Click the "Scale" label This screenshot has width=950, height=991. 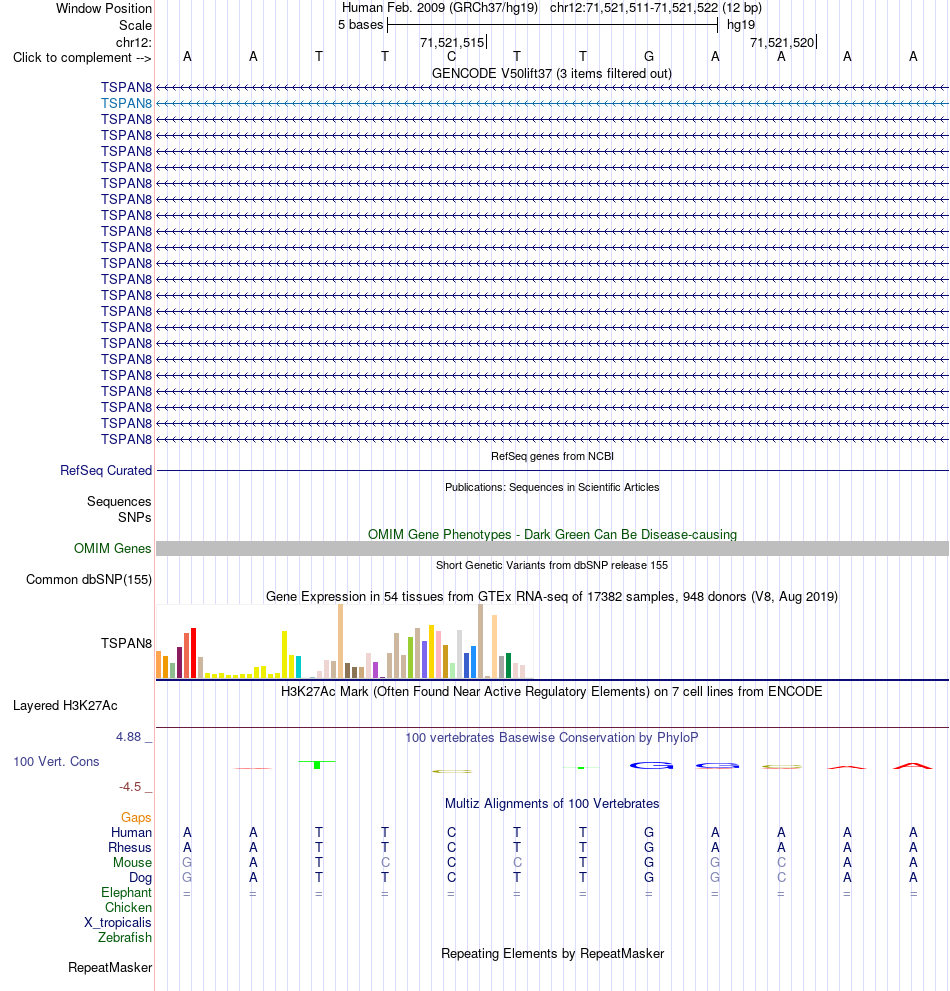point(135,25)
